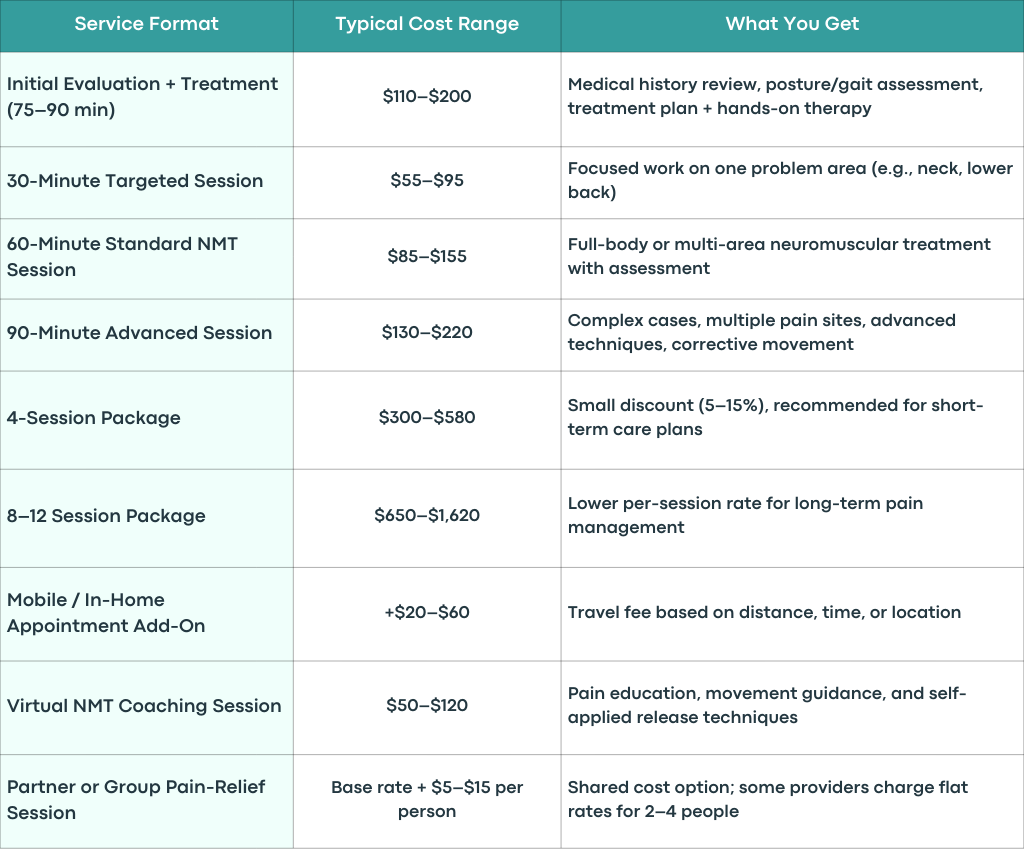Select the $110–$200 price cell
The width and height of the screenshot is (1024, 849).
pyautogui.click(x=427, y=99)
